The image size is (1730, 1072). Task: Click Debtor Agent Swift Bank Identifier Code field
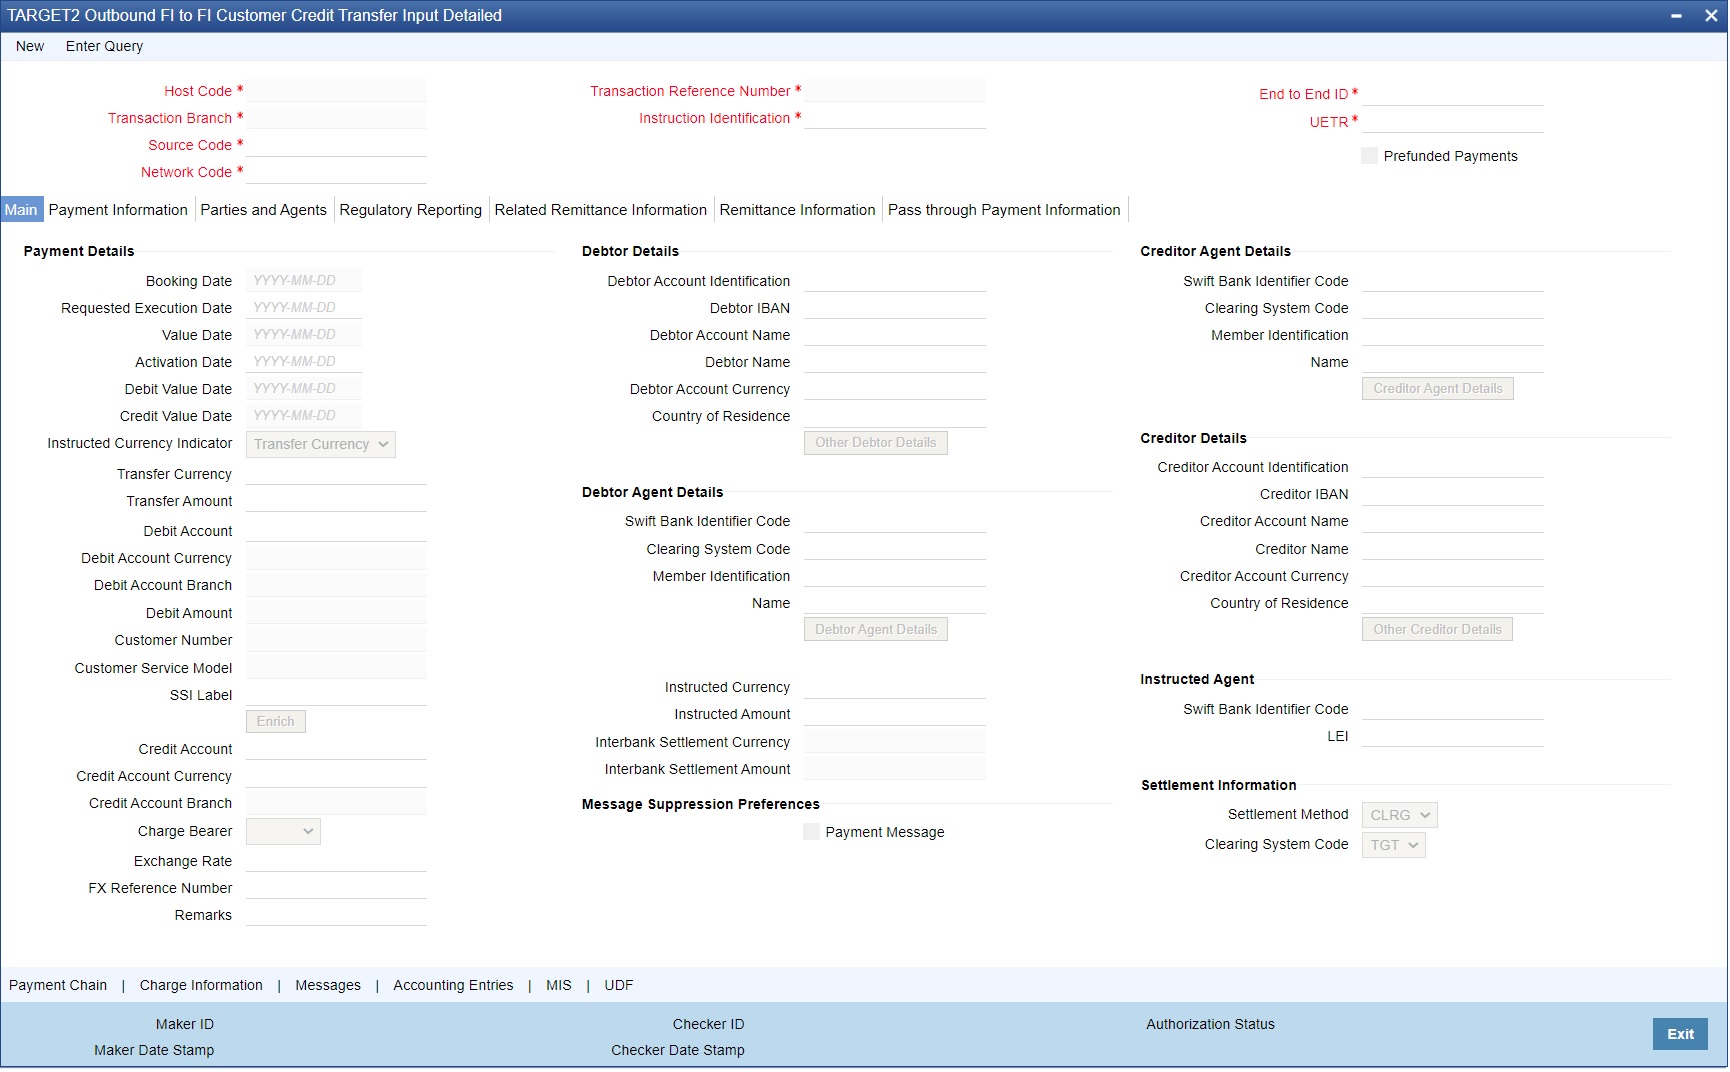pos(895,521)
